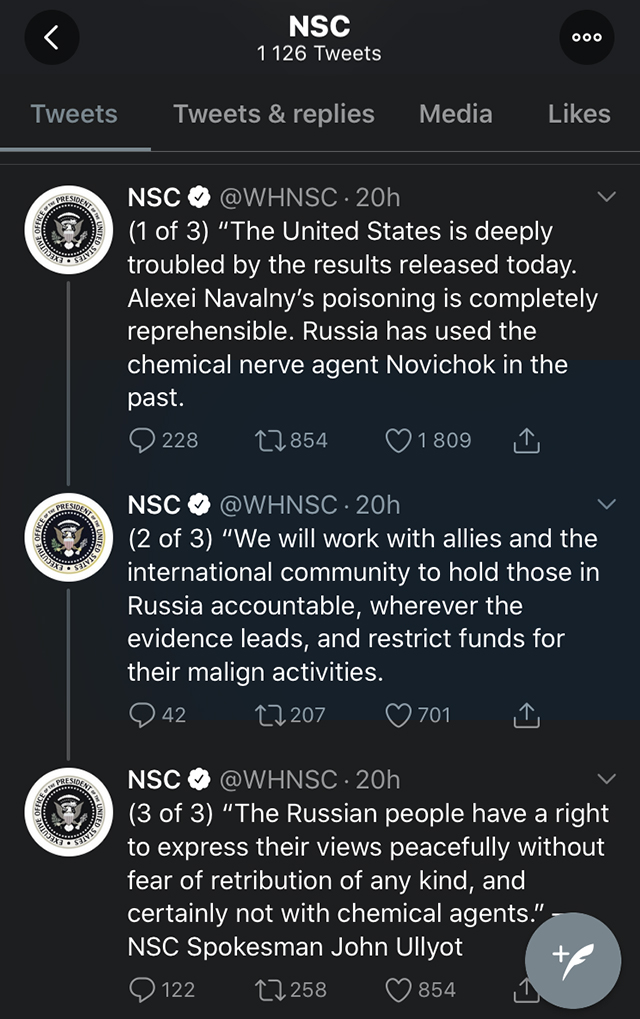Image resolution: width=640 pixels, height=1019 pixels.
Task: Switch to the Tweets & replies tab
Action: (274, 114)
